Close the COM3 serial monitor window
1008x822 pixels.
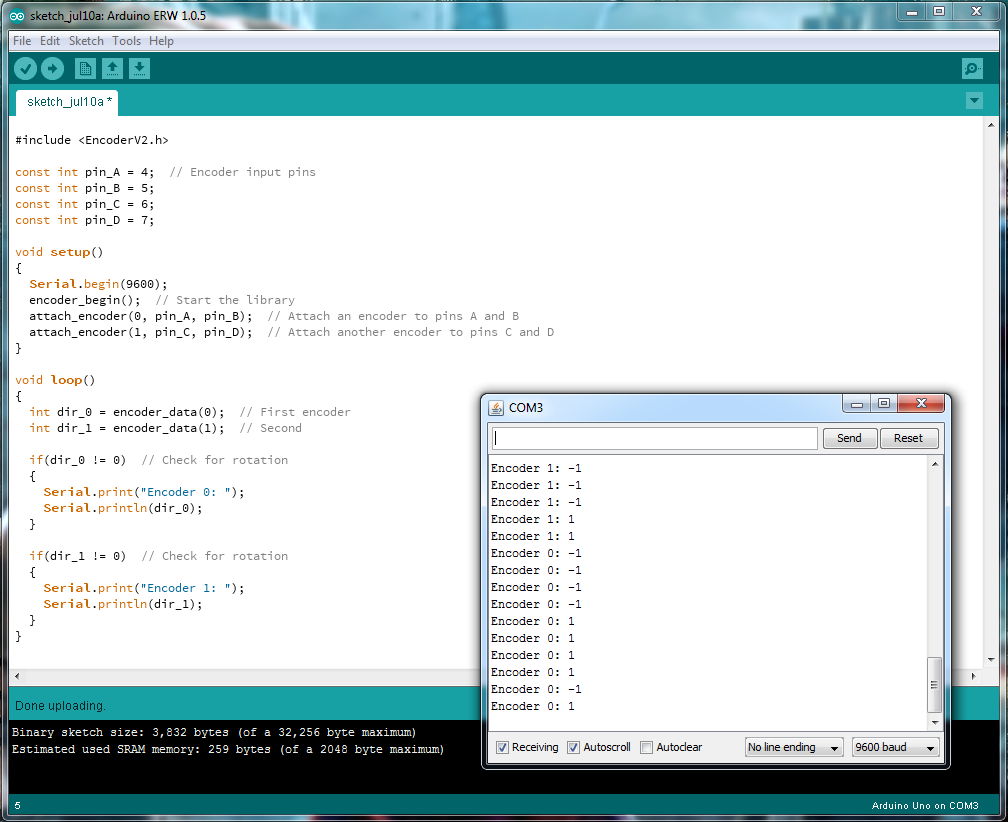[x=921, y=404]
